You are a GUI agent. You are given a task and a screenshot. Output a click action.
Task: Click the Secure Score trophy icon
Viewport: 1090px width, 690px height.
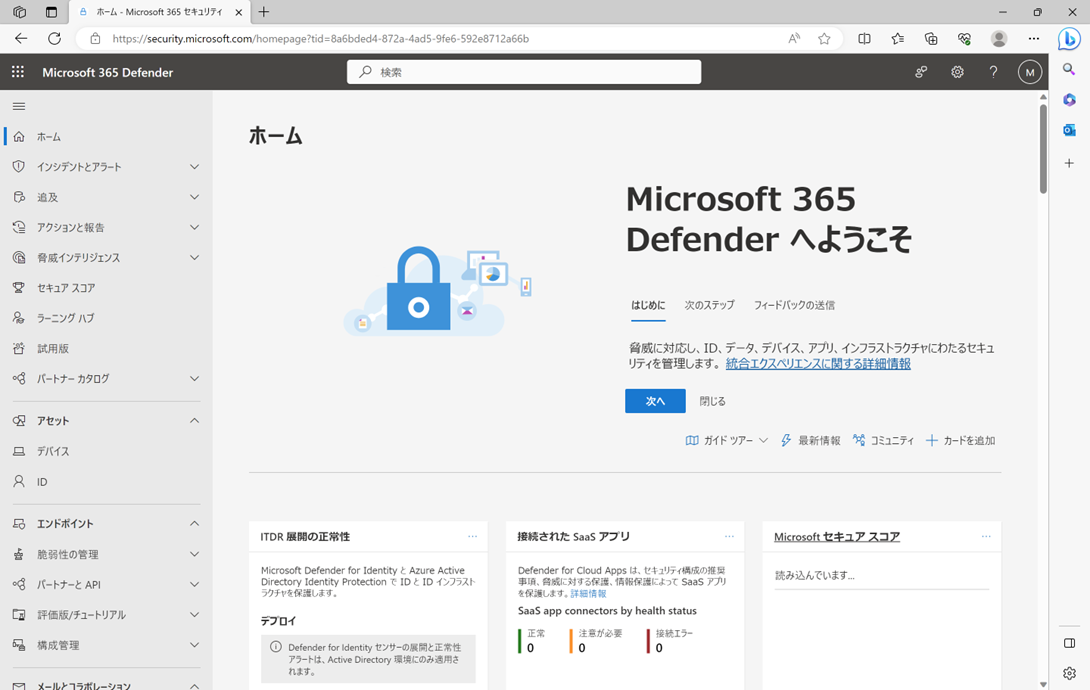(x=19, y=288)
